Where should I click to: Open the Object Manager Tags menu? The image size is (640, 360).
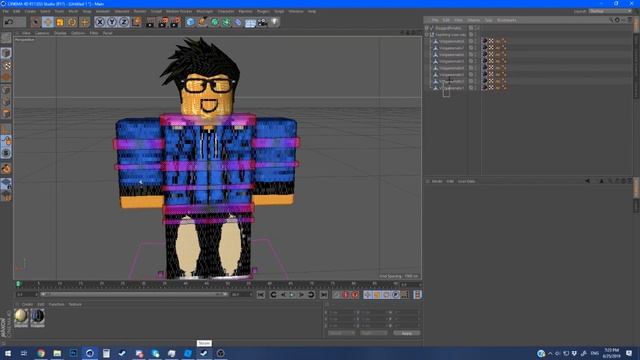(488, 20)
